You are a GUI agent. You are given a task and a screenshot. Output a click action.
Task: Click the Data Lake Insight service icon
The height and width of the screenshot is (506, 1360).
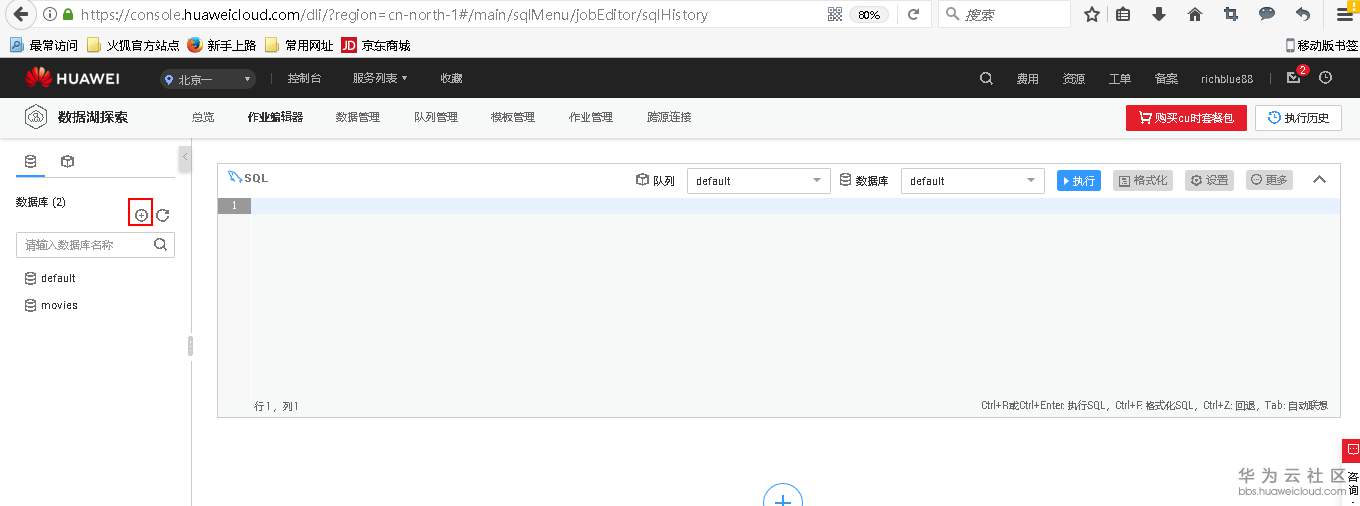click(x=36, y=117)
